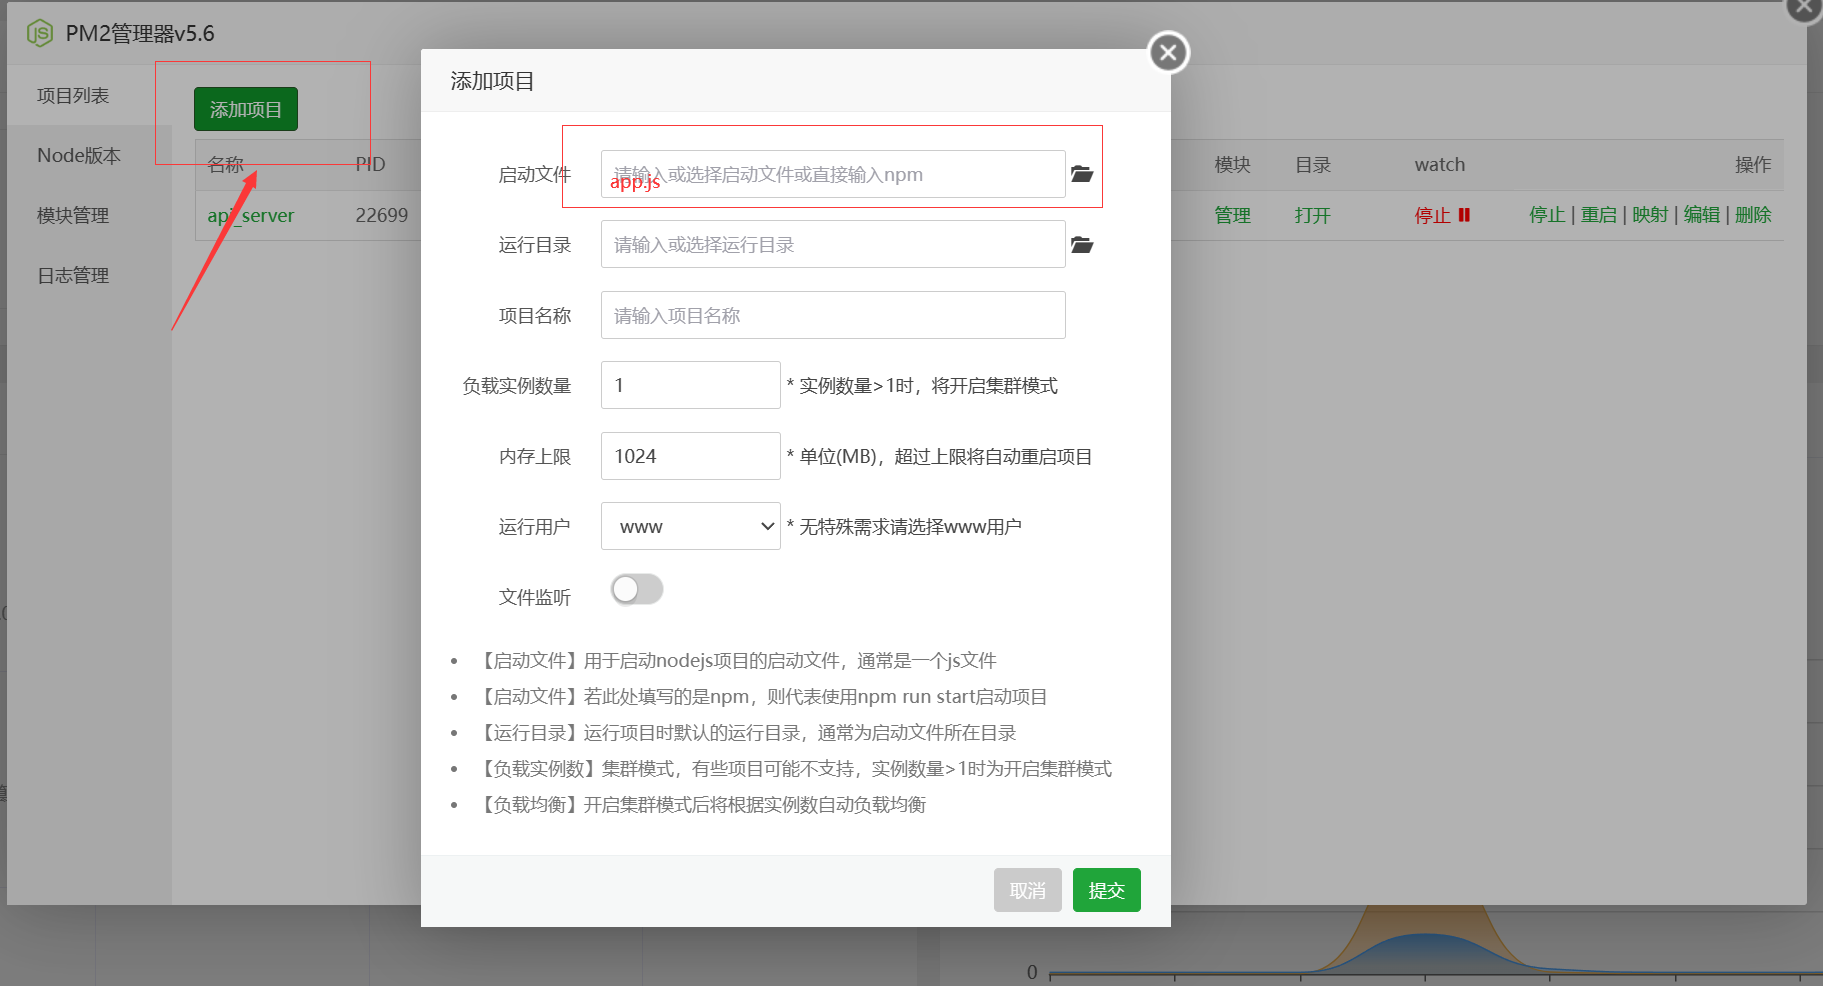Click the watch column header
The height and width of the screenshot is (986, 1823).
(x=1440, y=165)
